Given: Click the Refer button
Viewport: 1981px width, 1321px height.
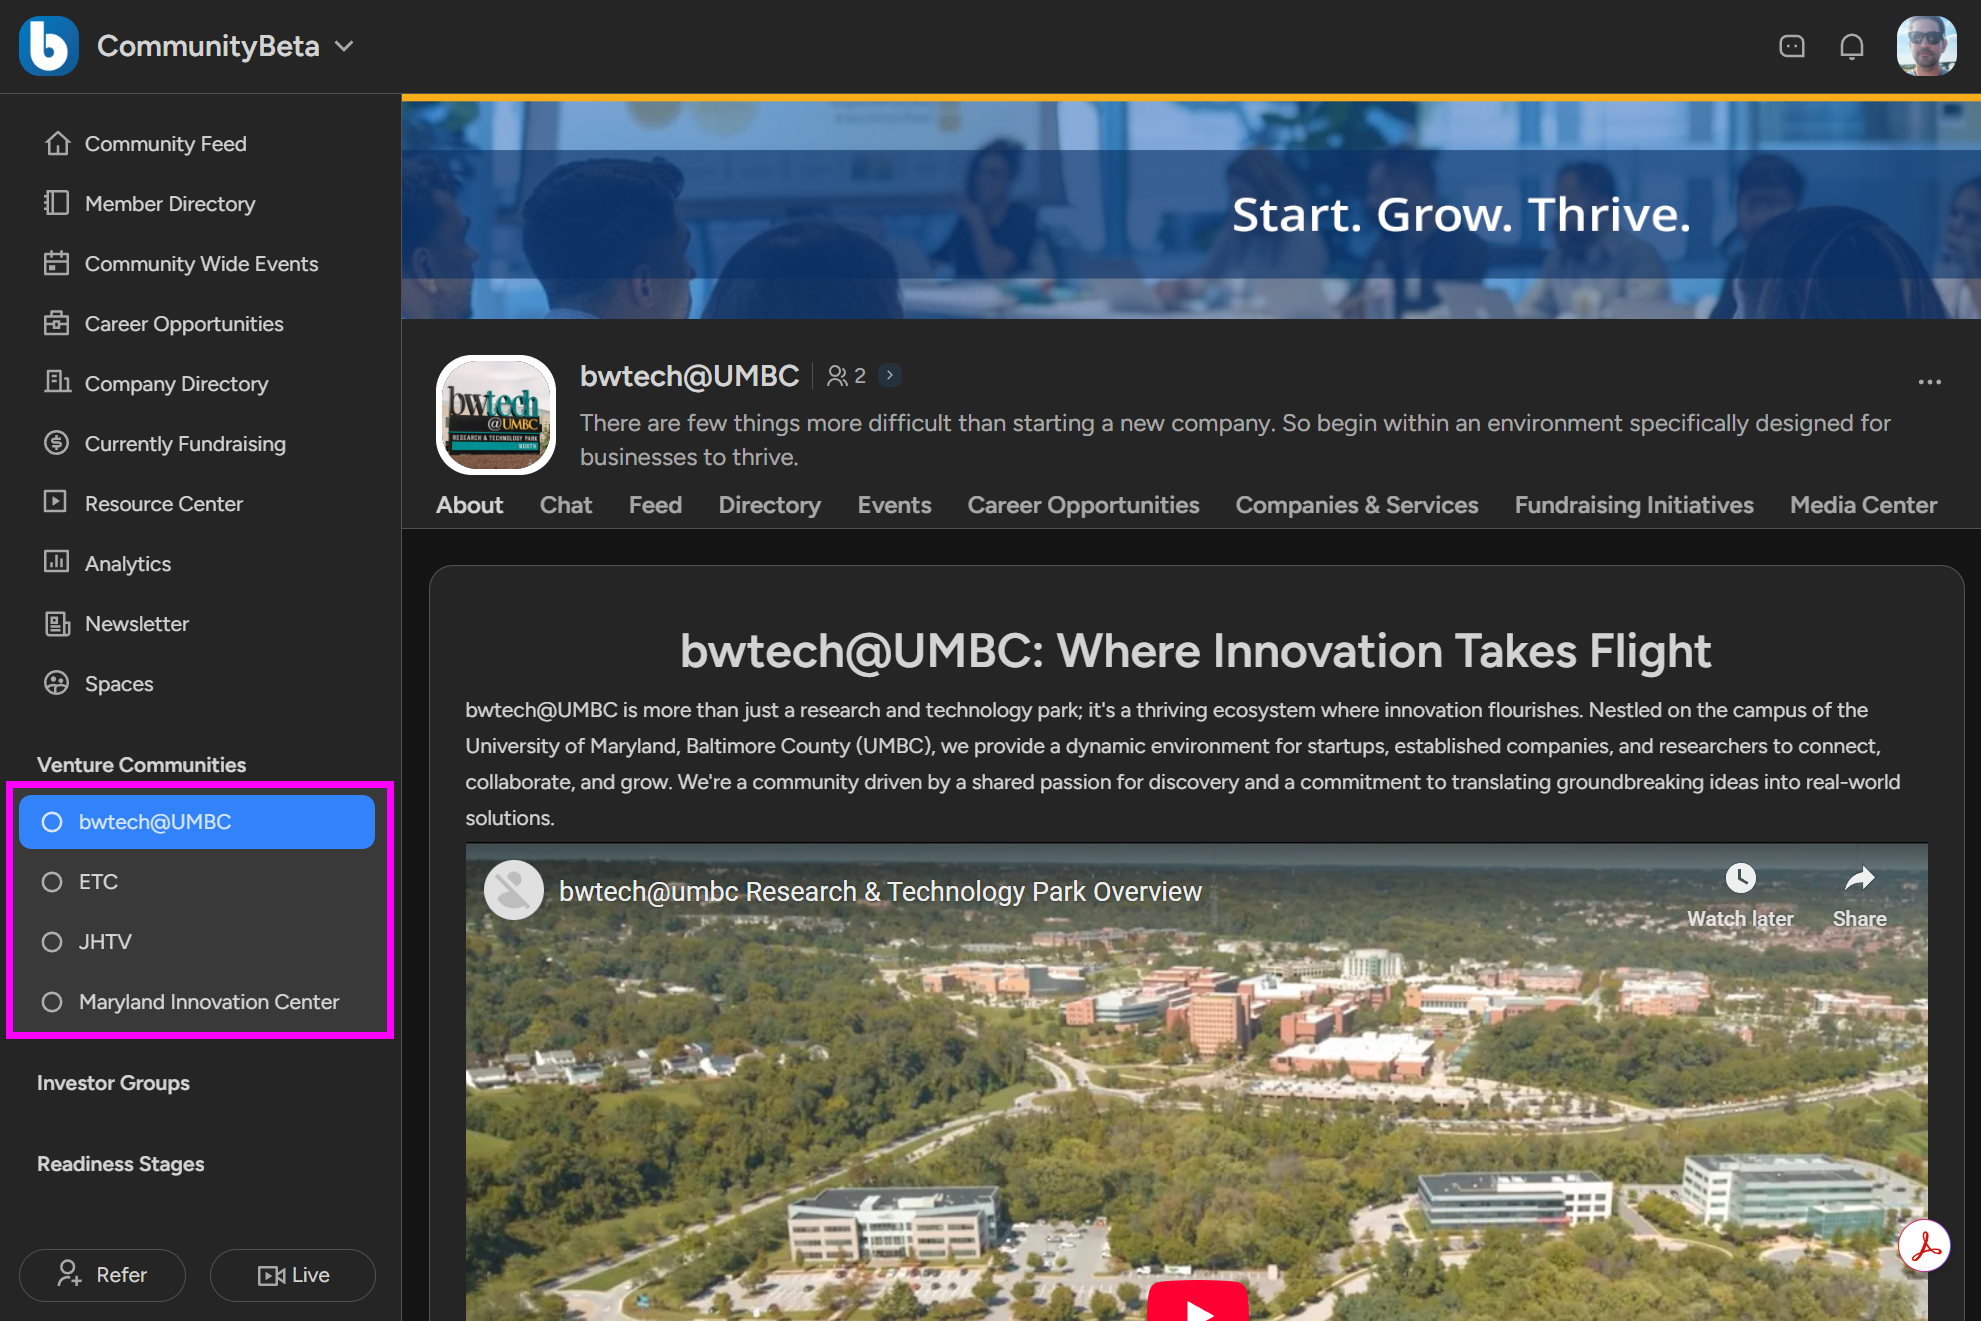Looking at the screenshot, I should click(x=102, y=1275).
